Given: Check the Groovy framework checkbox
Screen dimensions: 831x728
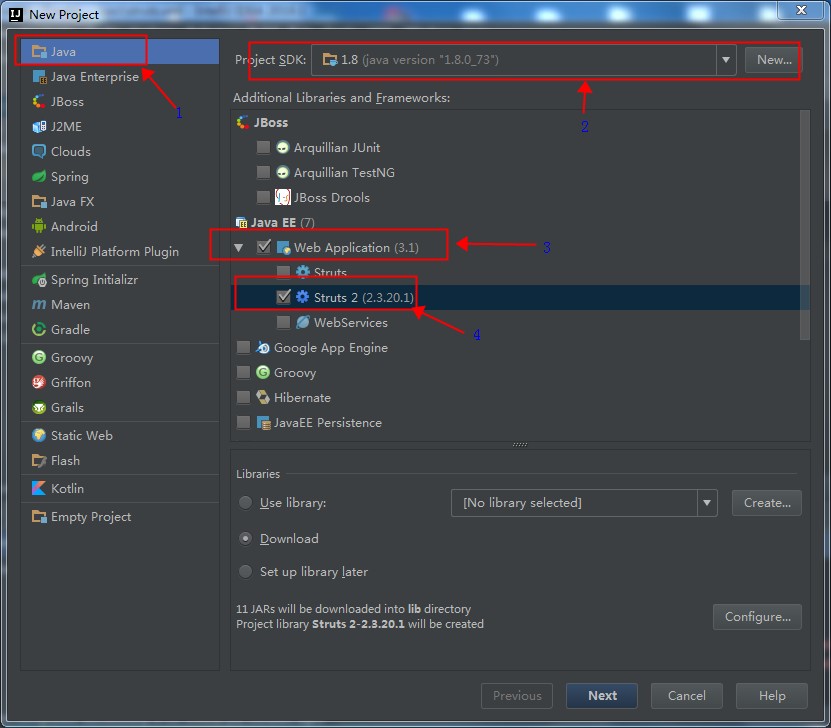Looking at the screenshot, I should (x=243, y=372).
